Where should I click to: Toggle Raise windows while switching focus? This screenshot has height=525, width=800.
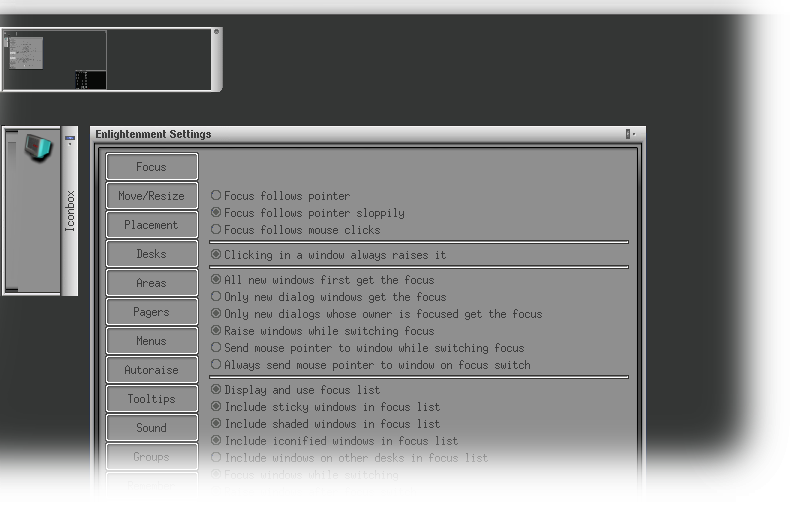click(x=322, y=331)
